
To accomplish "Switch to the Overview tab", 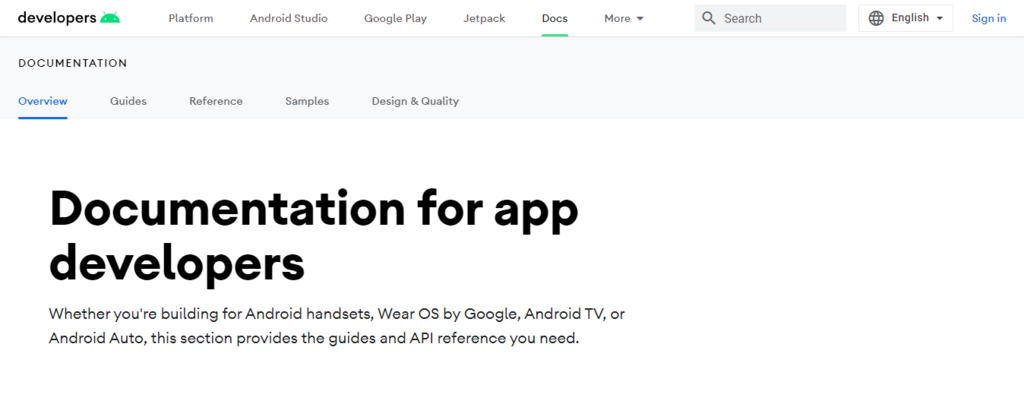I will [43, 101].
